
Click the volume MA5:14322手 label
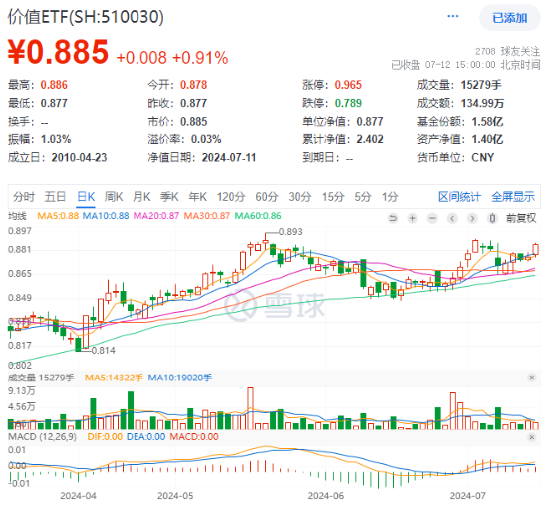pos(114,378)
